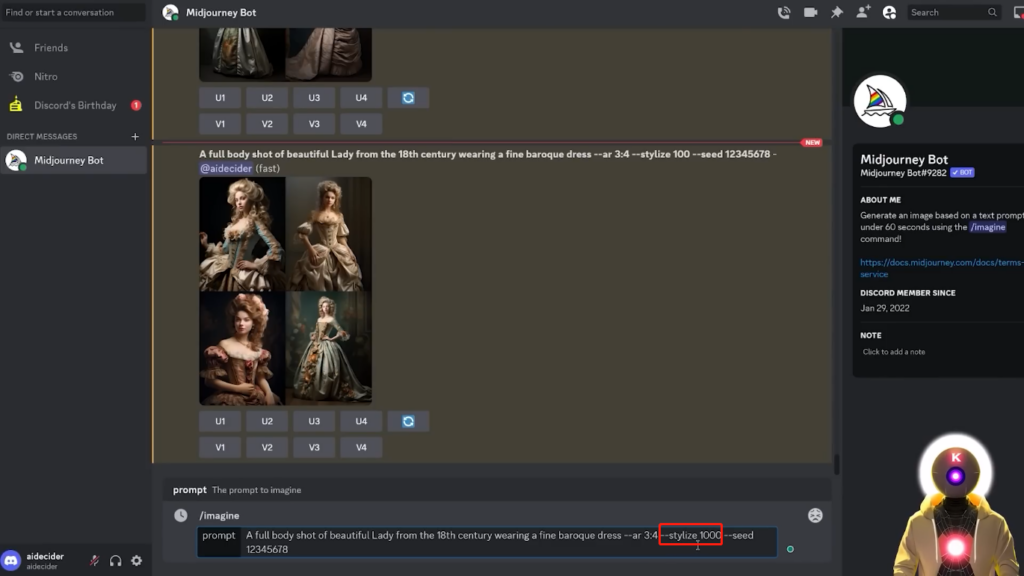Open user settings gear icon
Screen dimensions: 1024x576
click(x=137, y=561)
